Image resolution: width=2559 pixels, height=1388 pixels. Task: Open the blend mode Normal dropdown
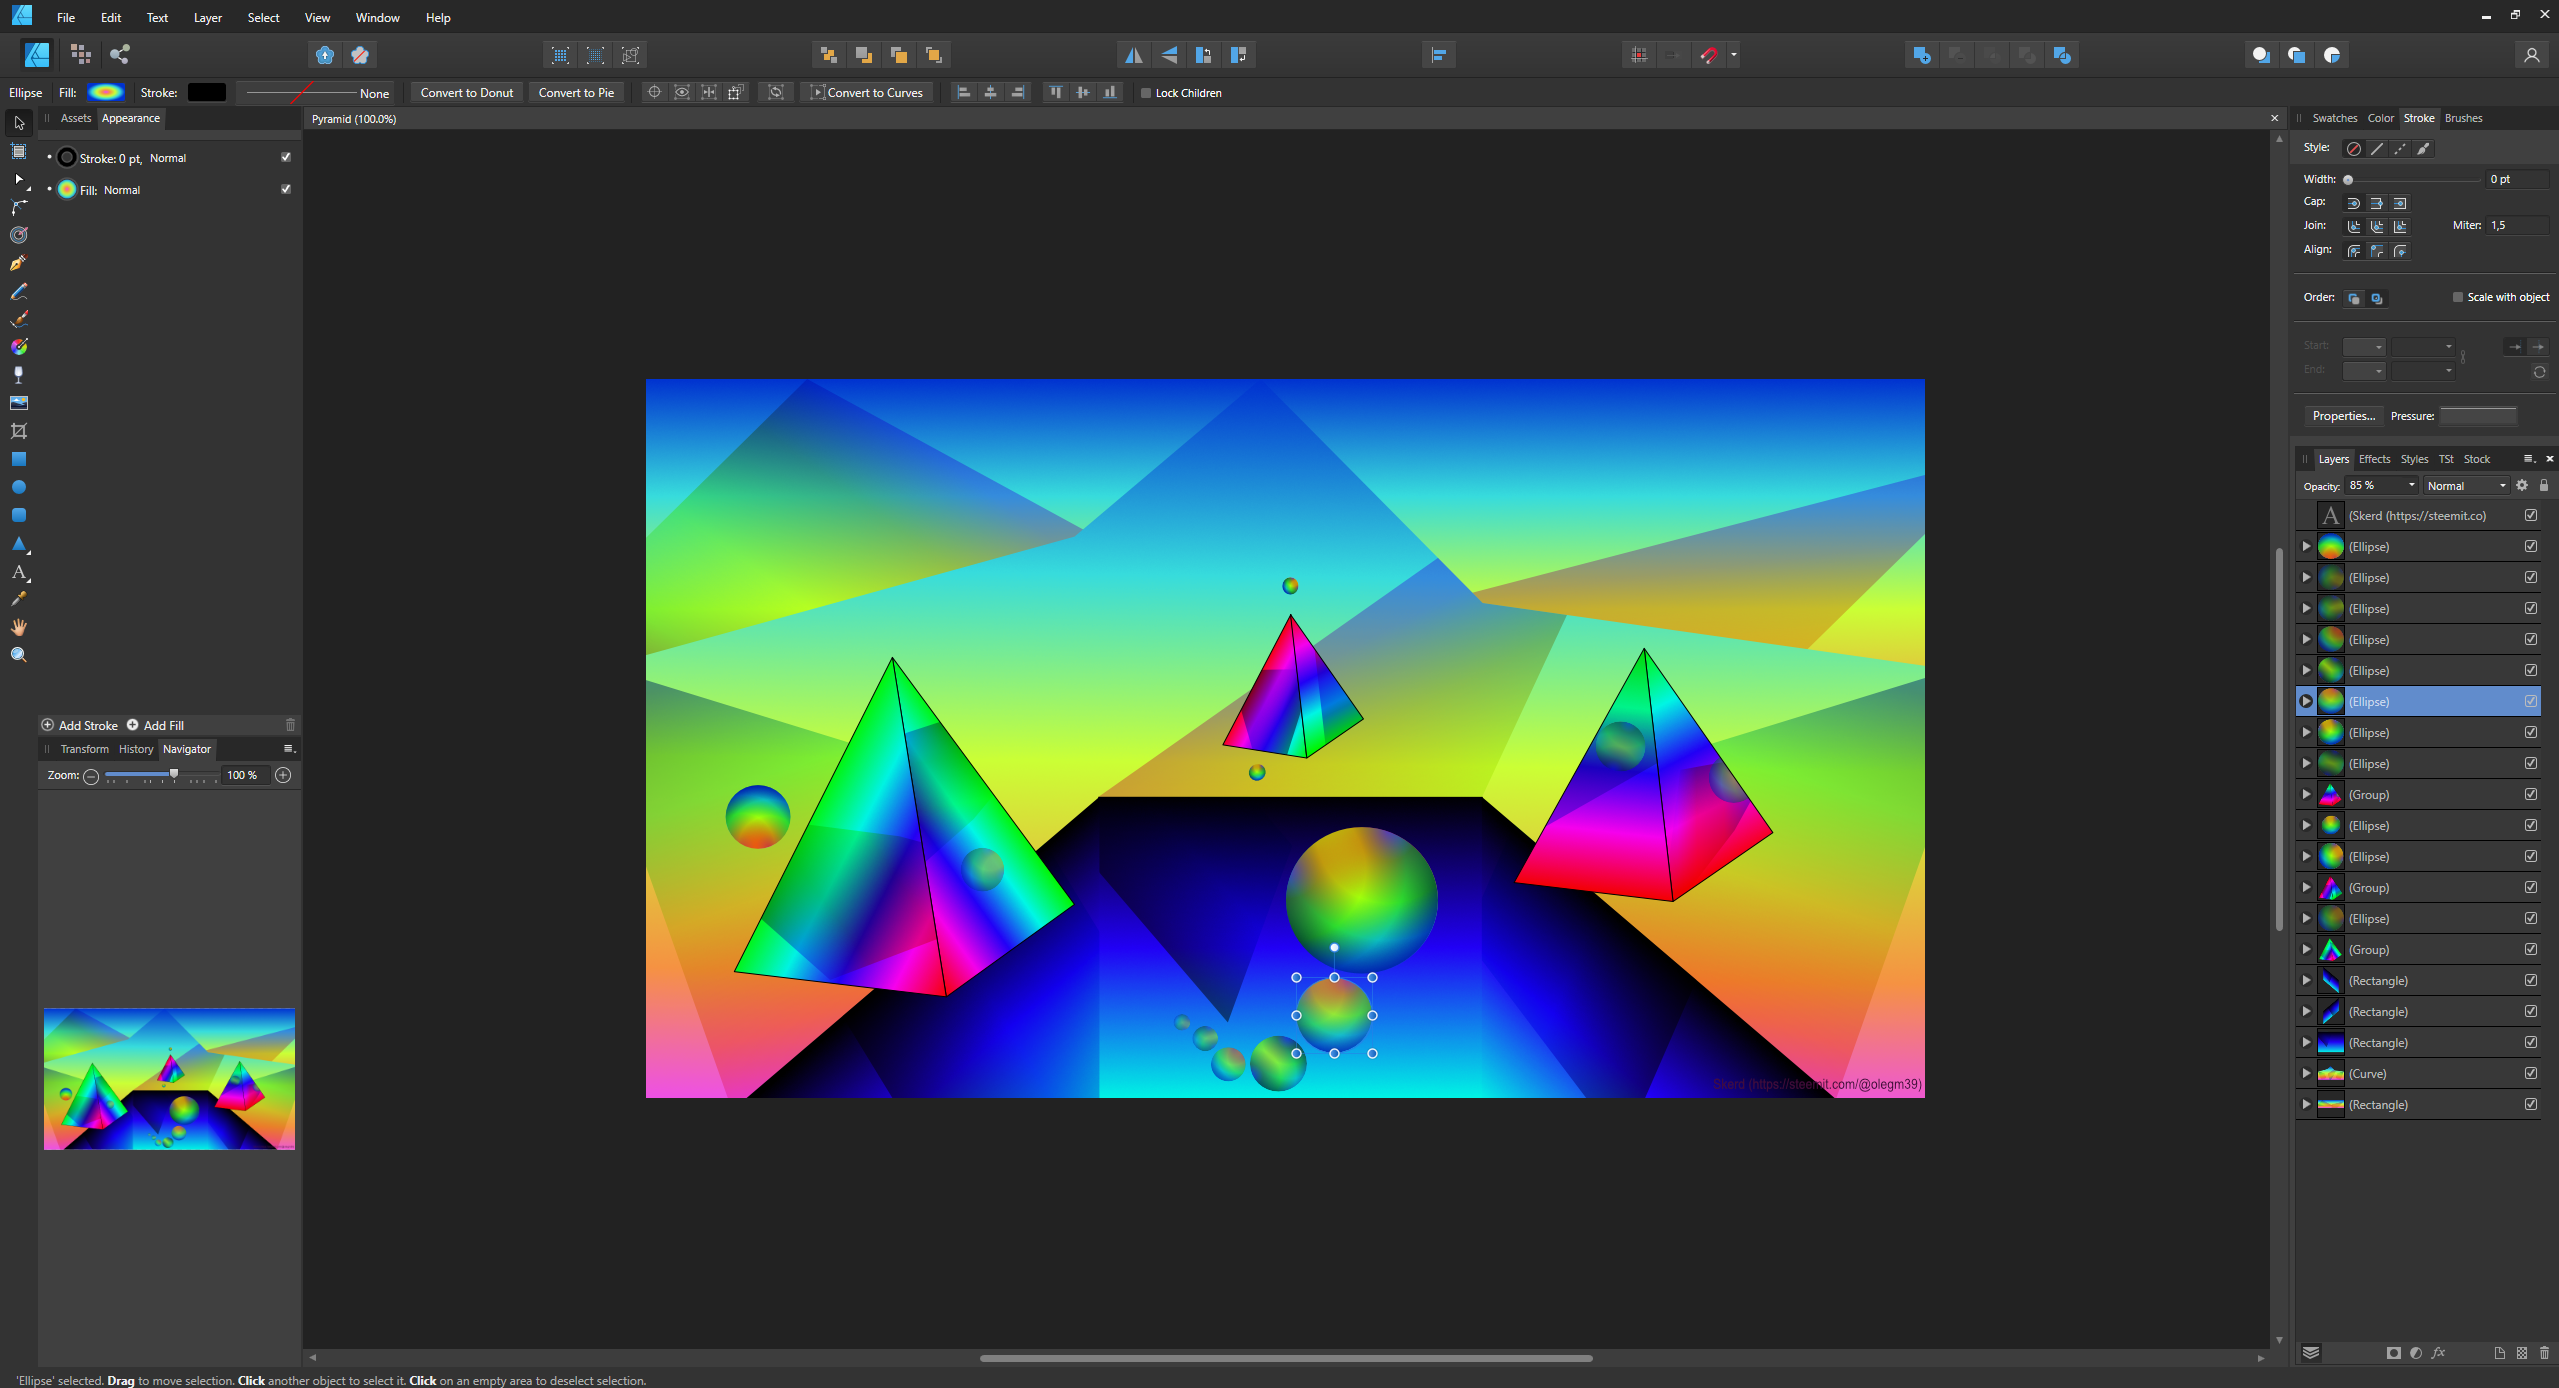coord(2466,486)
